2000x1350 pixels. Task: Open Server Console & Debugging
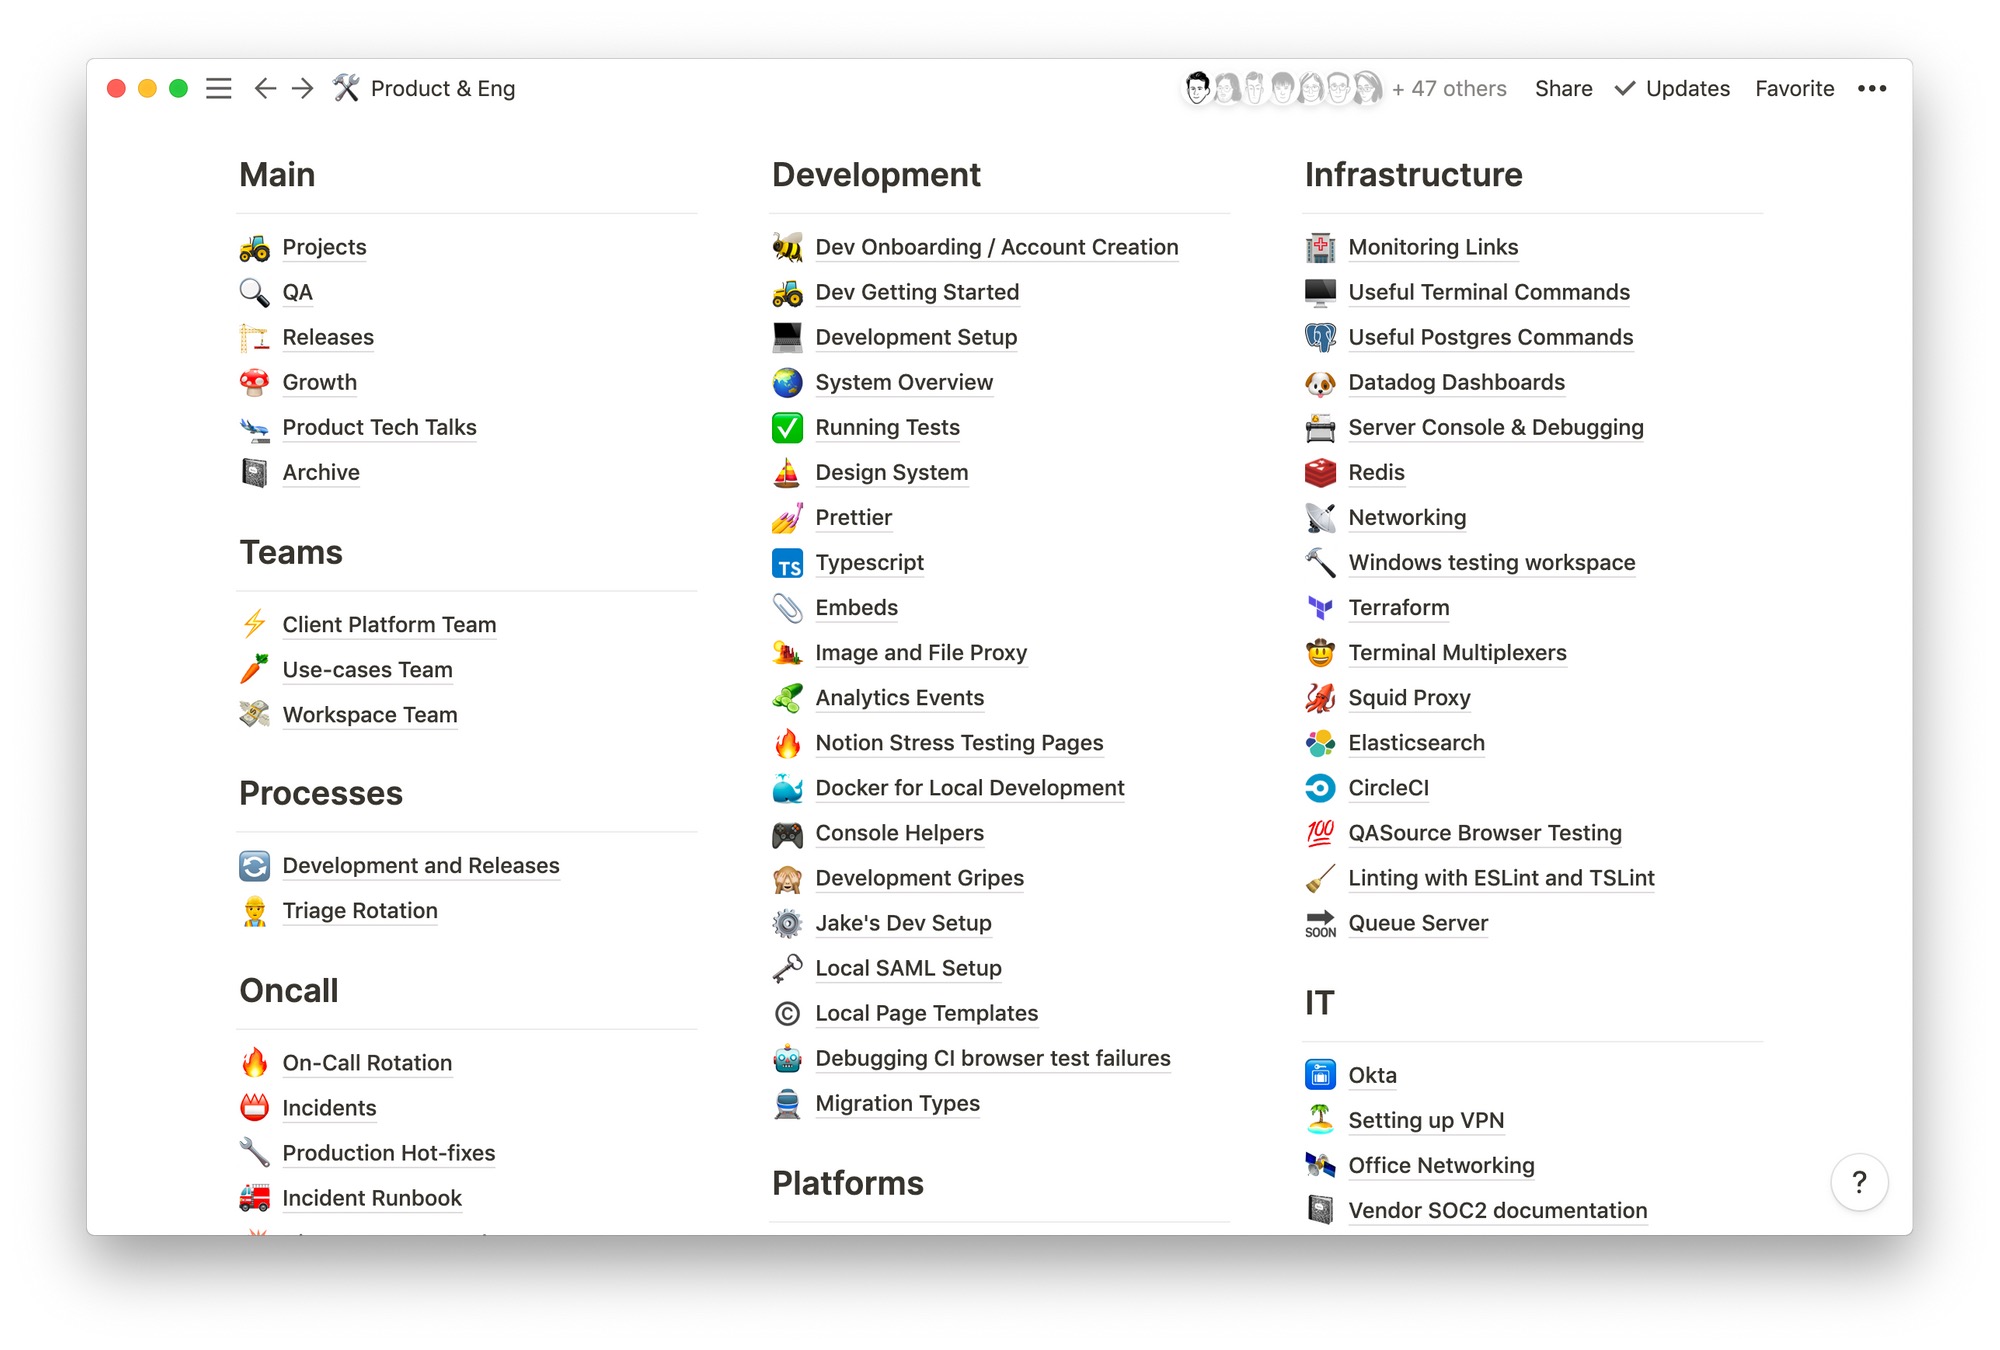tap(1496, 427)
